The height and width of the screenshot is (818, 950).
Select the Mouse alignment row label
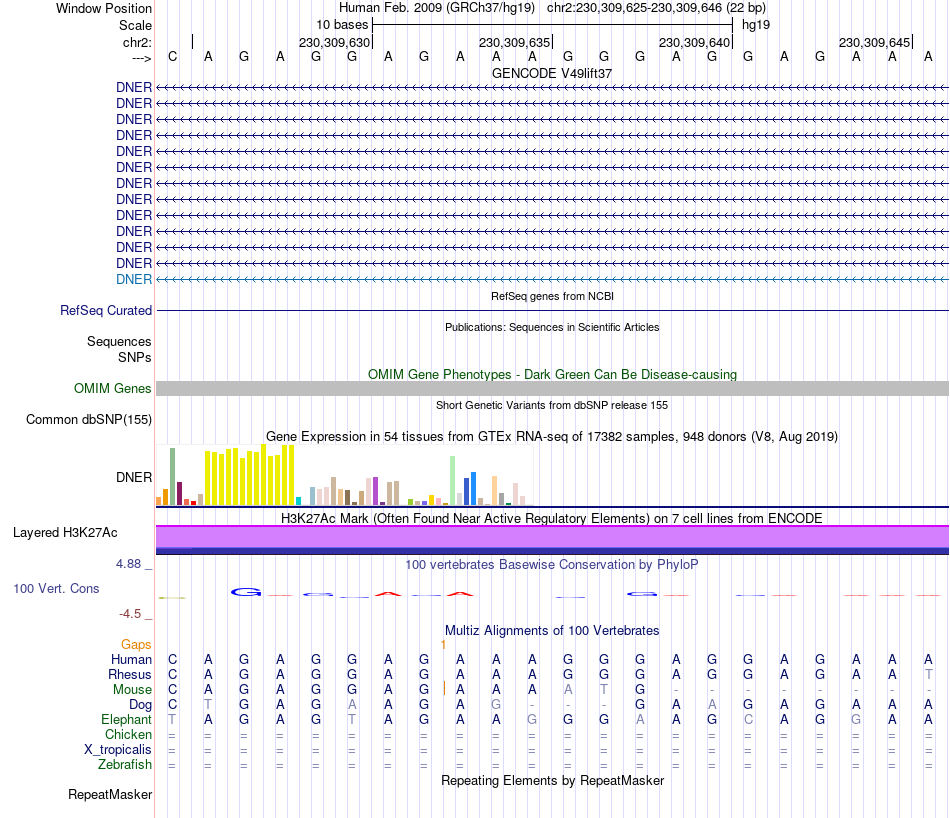point(132,690)
